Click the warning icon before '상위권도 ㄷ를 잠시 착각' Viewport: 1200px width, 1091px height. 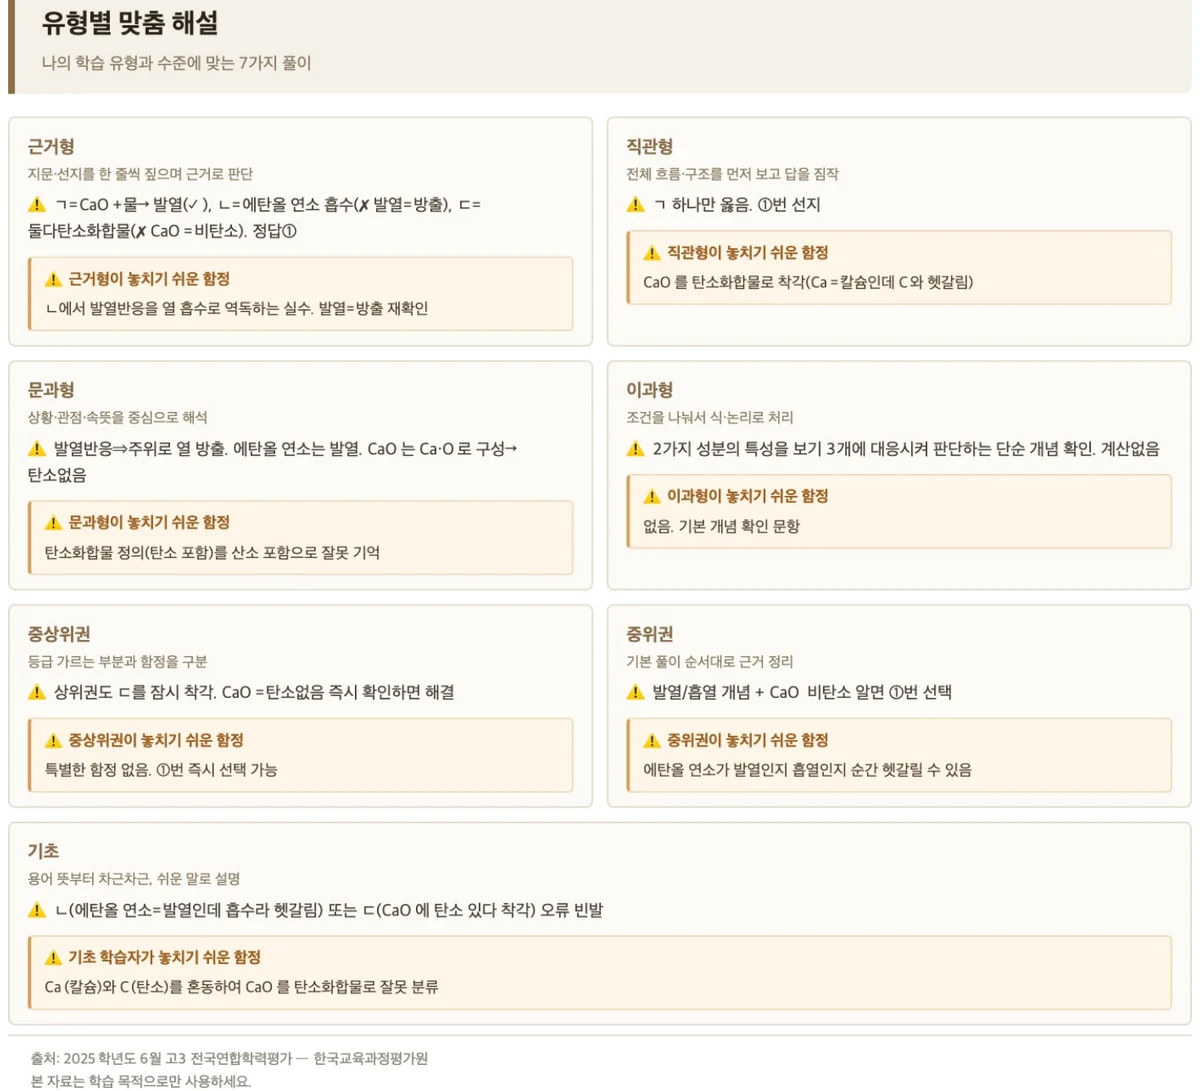[37, 692]
